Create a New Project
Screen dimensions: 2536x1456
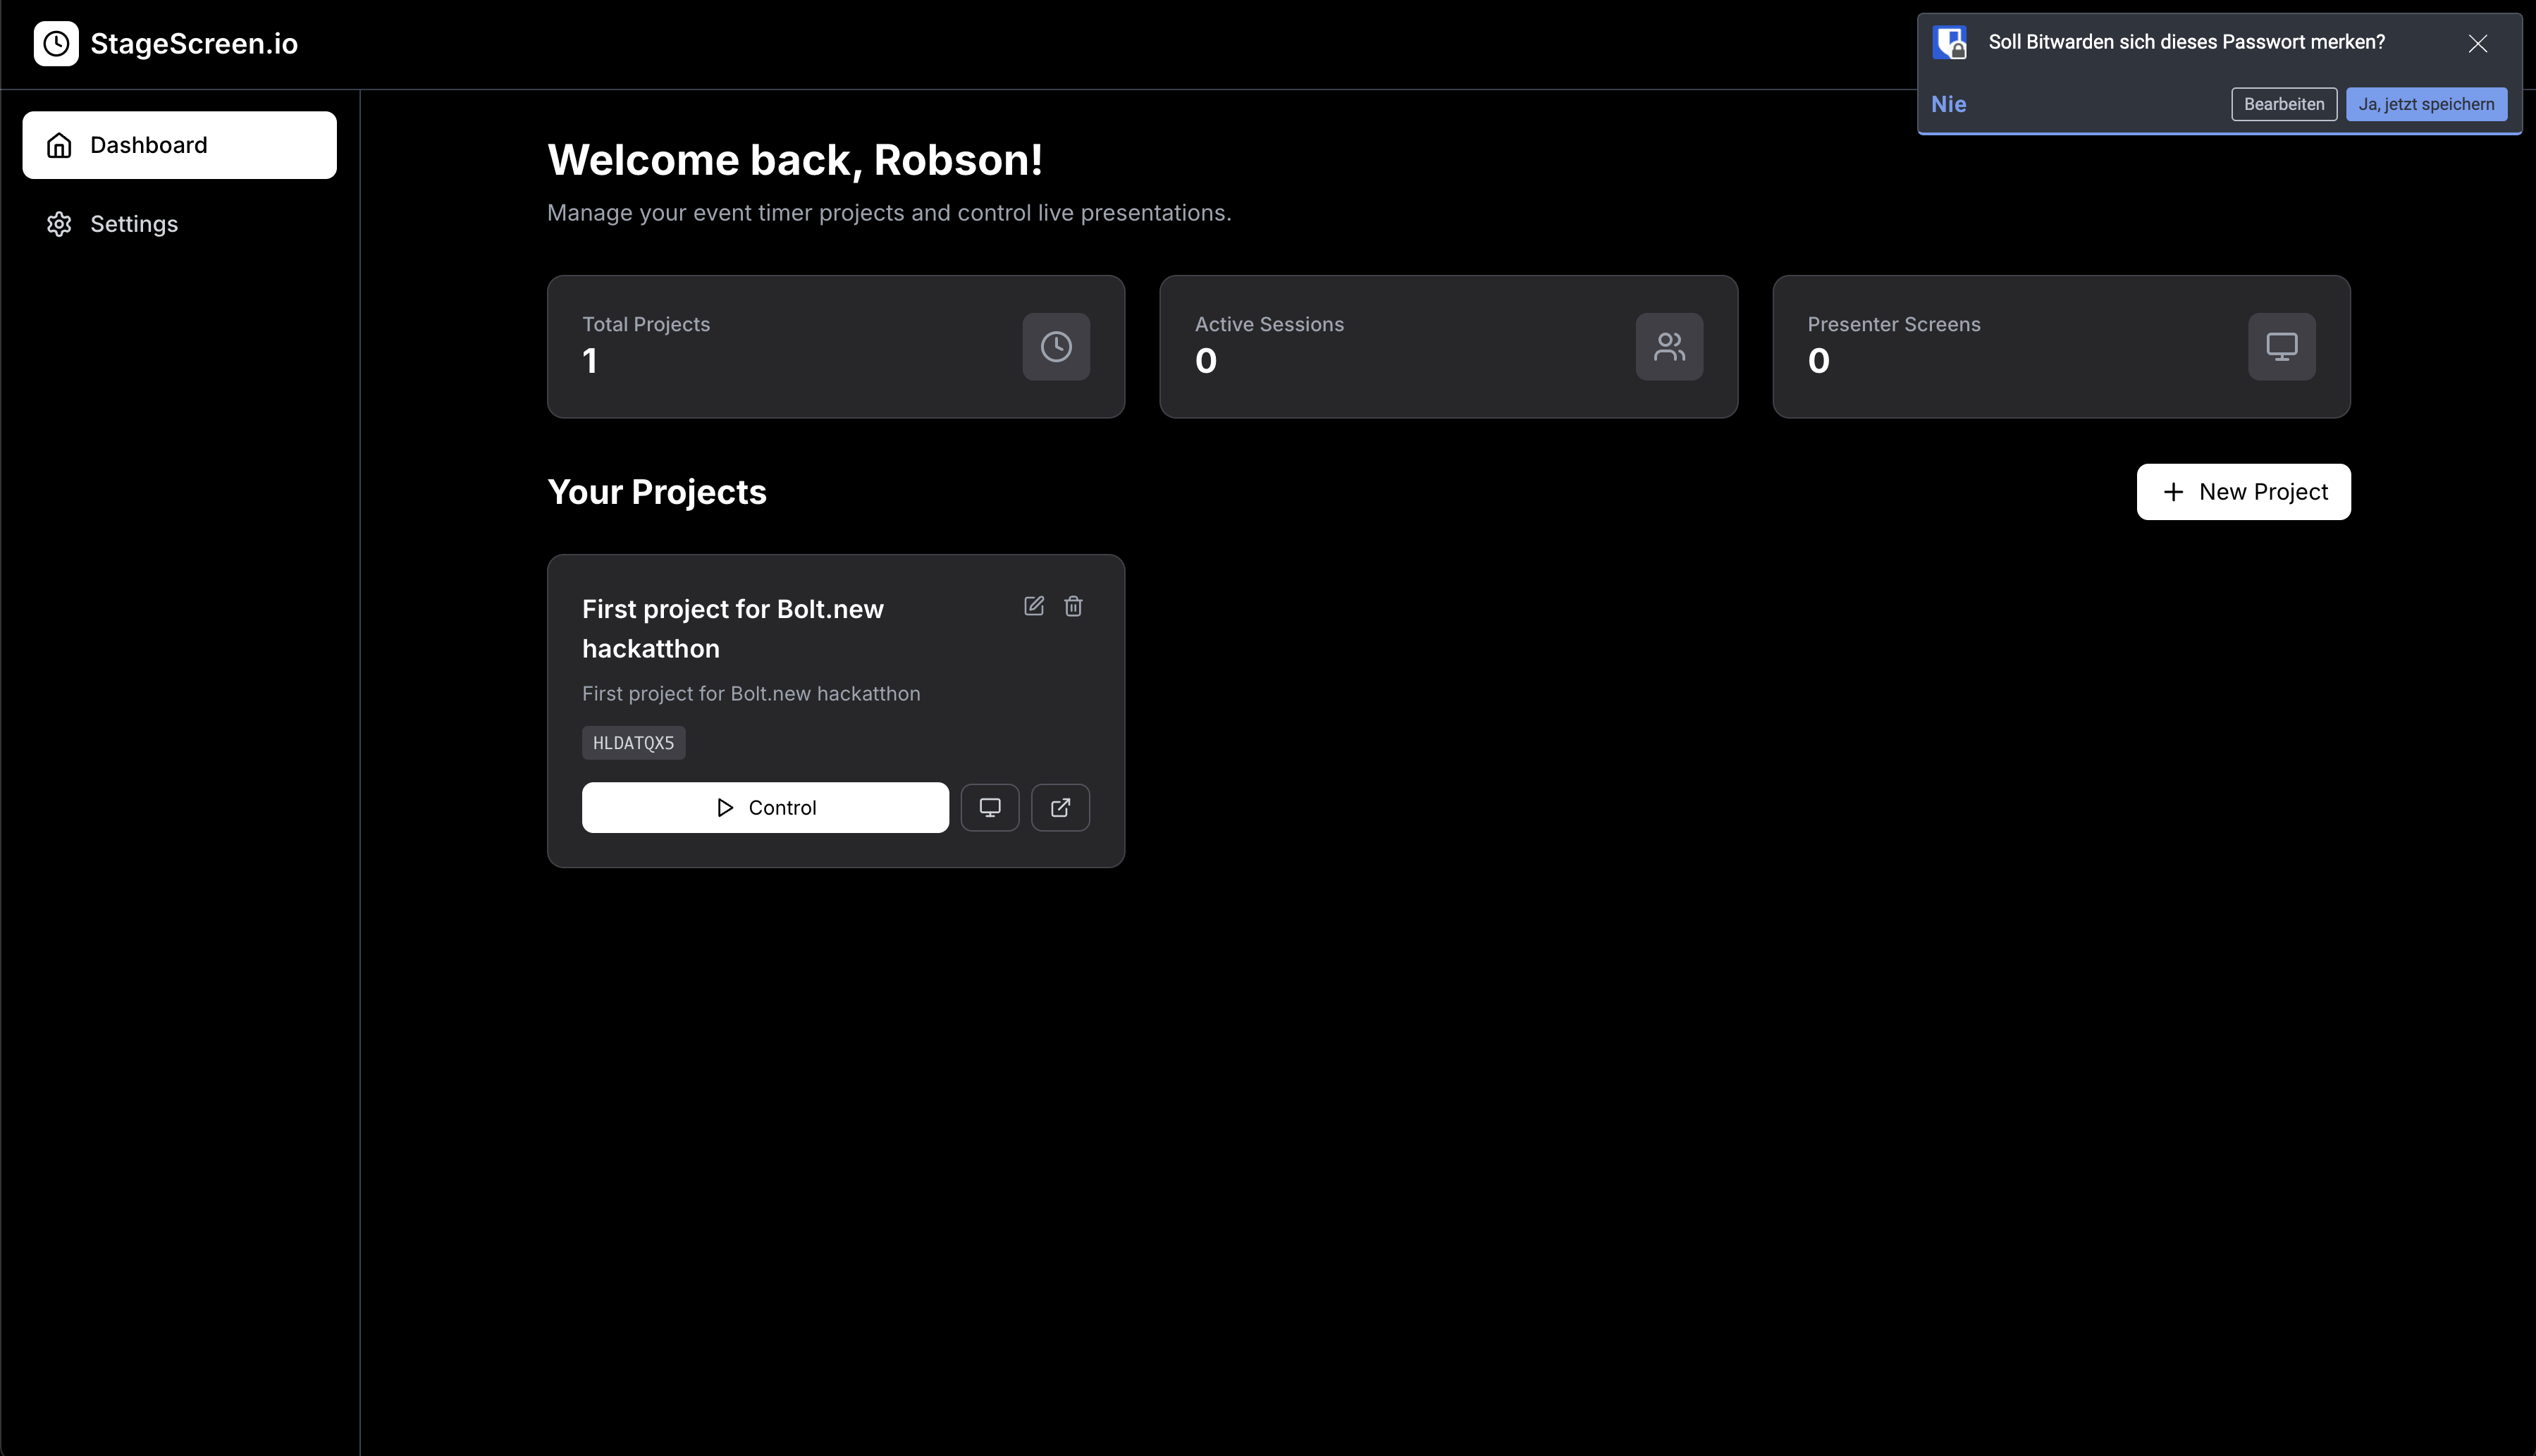[x=2243, y=492]
